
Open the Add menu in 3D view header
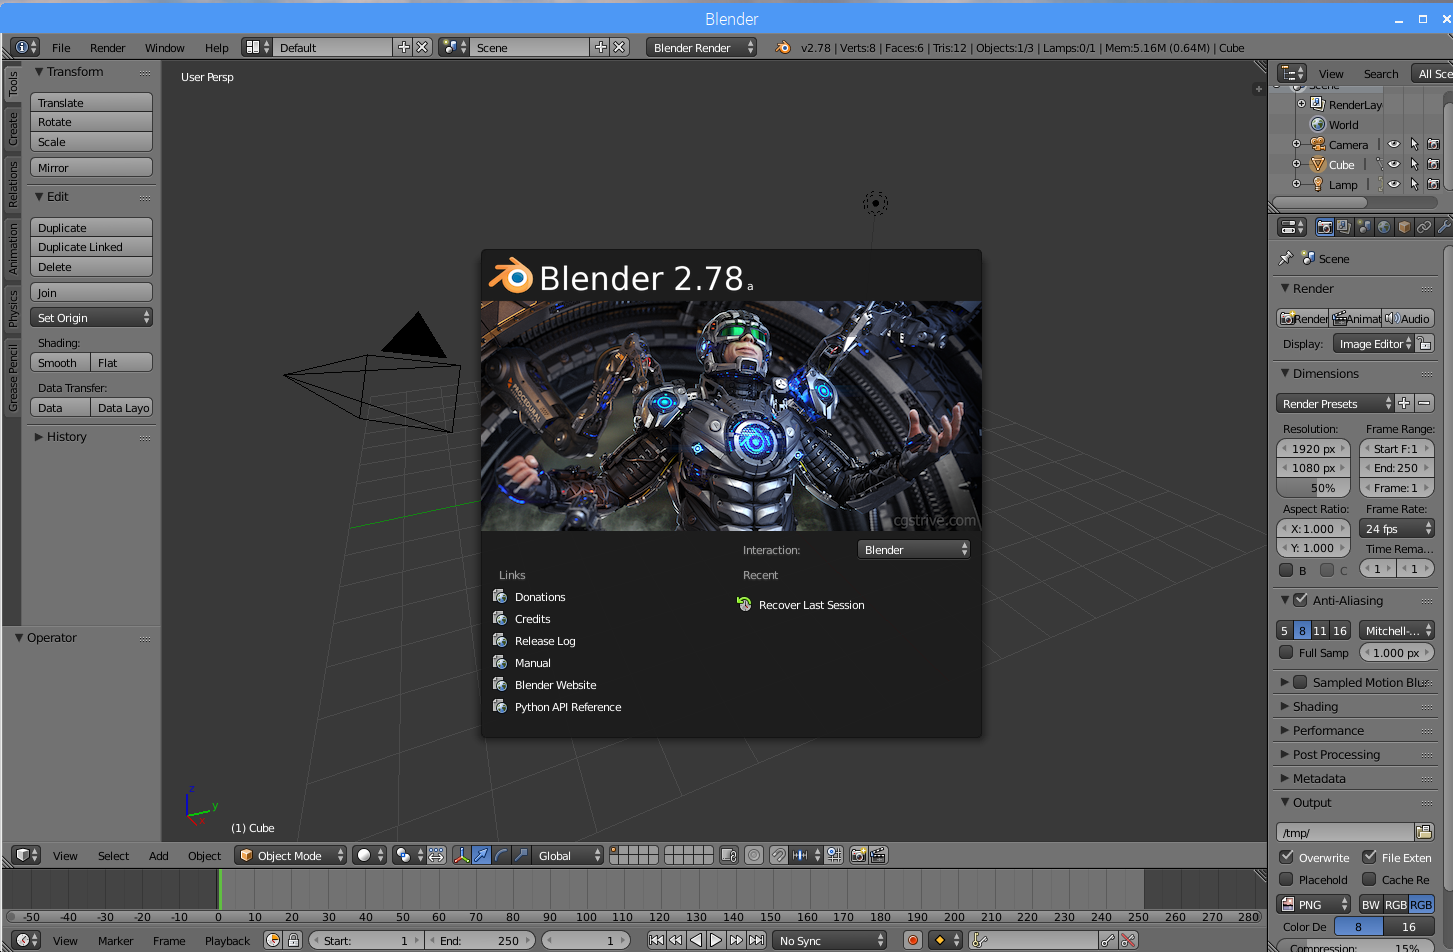[x=158, y=855]
